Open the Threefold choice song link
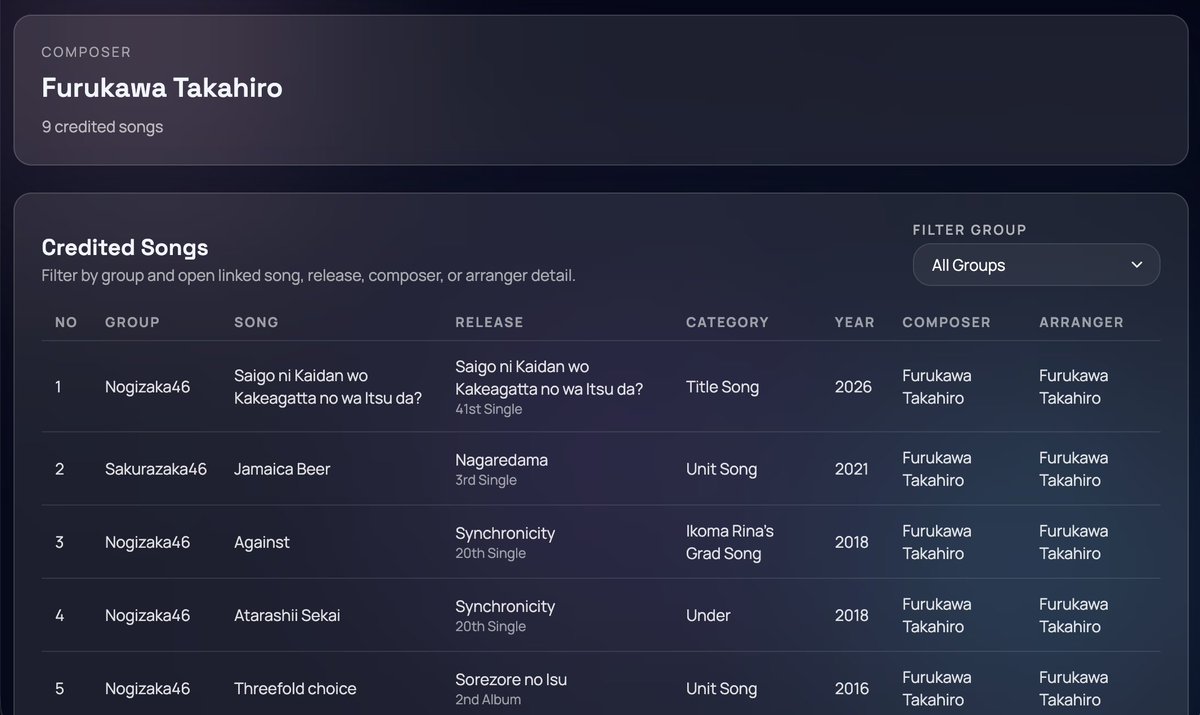1200x715 pixels. click(x=295, y=688)
